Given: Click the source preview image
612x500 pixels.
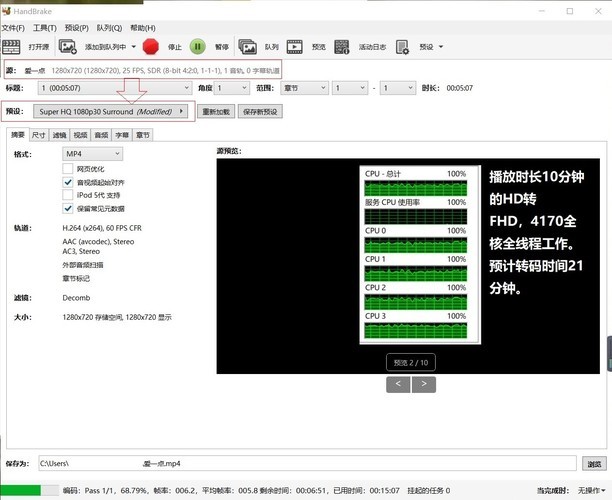Looking at the screenshot, I should (408, 266).
